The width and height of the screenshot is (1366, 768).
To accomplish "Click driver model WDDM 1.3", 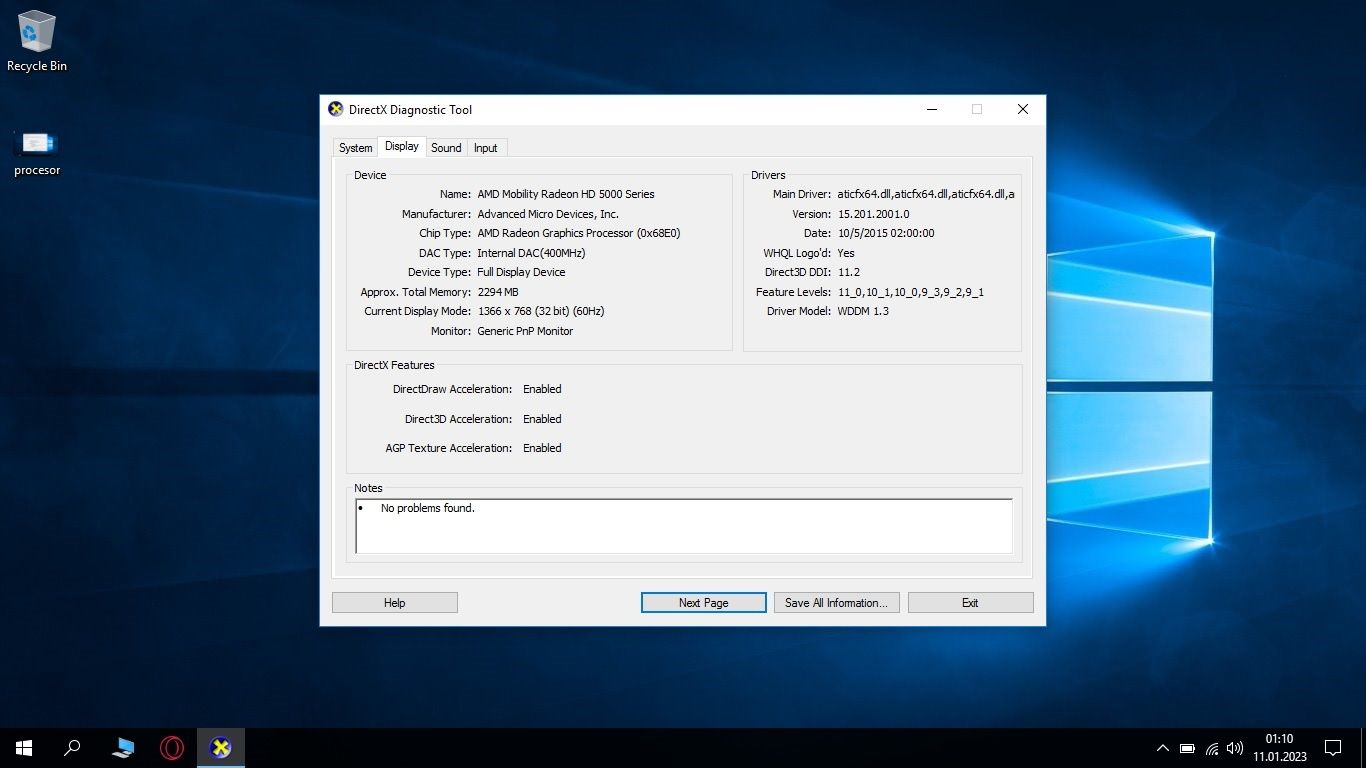I will click(x=863, y=311).
